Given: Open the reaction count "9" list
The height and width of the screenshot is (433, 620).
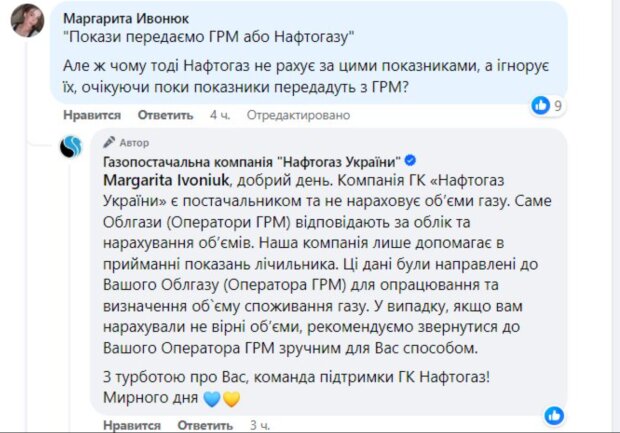Looking at the screenshot, I should click(558, 105).
